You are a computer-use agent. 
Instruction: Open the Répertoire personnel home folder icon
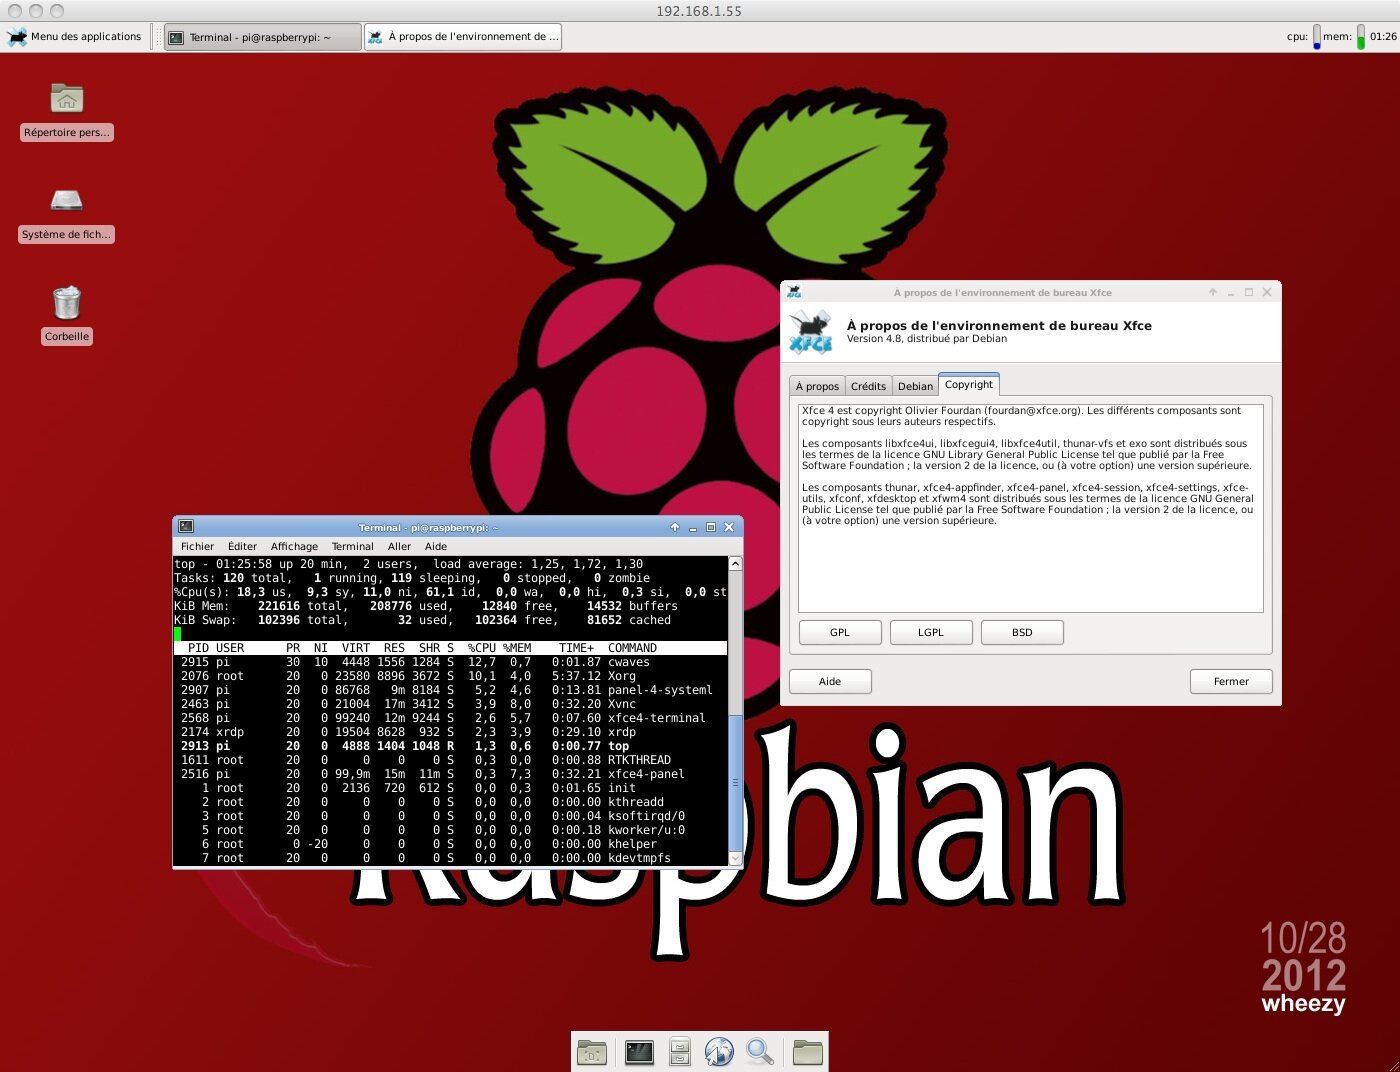pyautogui.click(x=67, y=99)
